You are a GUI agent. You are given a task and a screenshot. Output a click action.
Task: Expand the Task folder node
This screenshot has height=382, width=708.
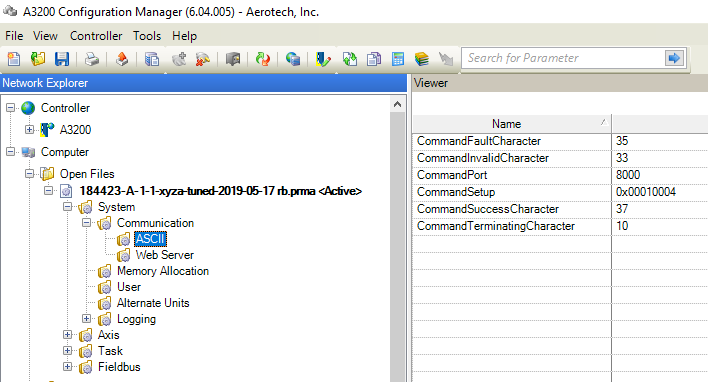(67, 350)
